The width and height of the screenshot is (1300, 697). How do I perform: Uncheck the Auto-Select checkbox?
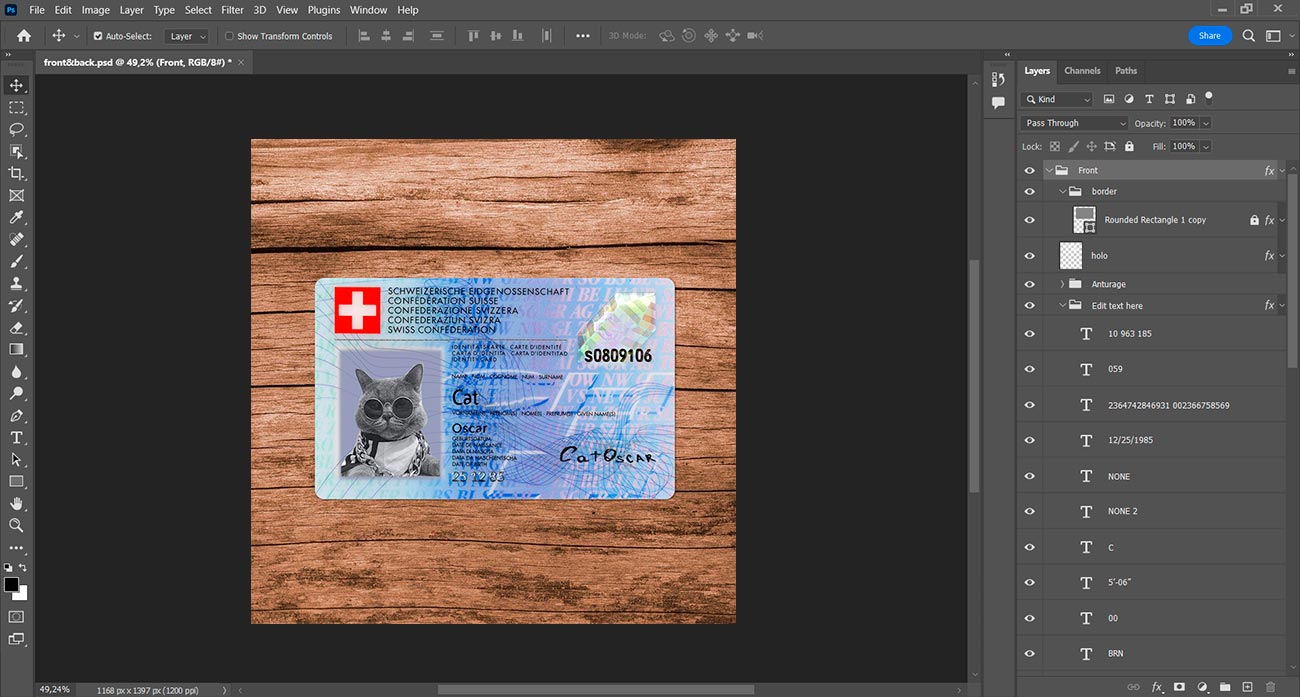[x=98, y=36]
